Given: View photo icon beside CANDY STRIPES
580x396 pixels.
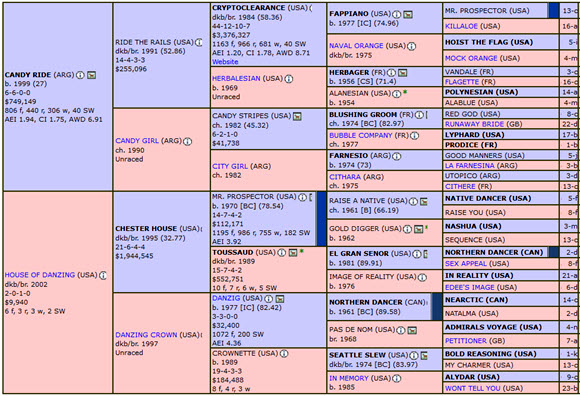Looking at the screenshot, I should 297,116.
